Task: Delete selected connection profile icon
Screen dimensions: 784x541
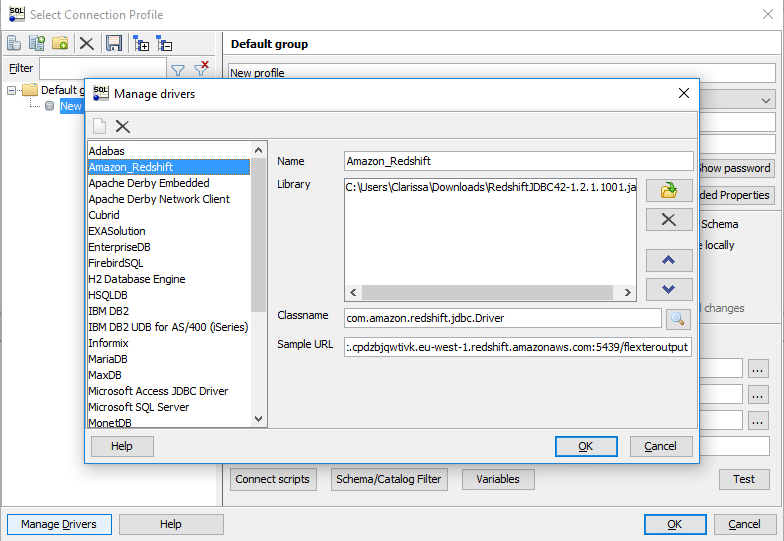Action: [86, 44]
